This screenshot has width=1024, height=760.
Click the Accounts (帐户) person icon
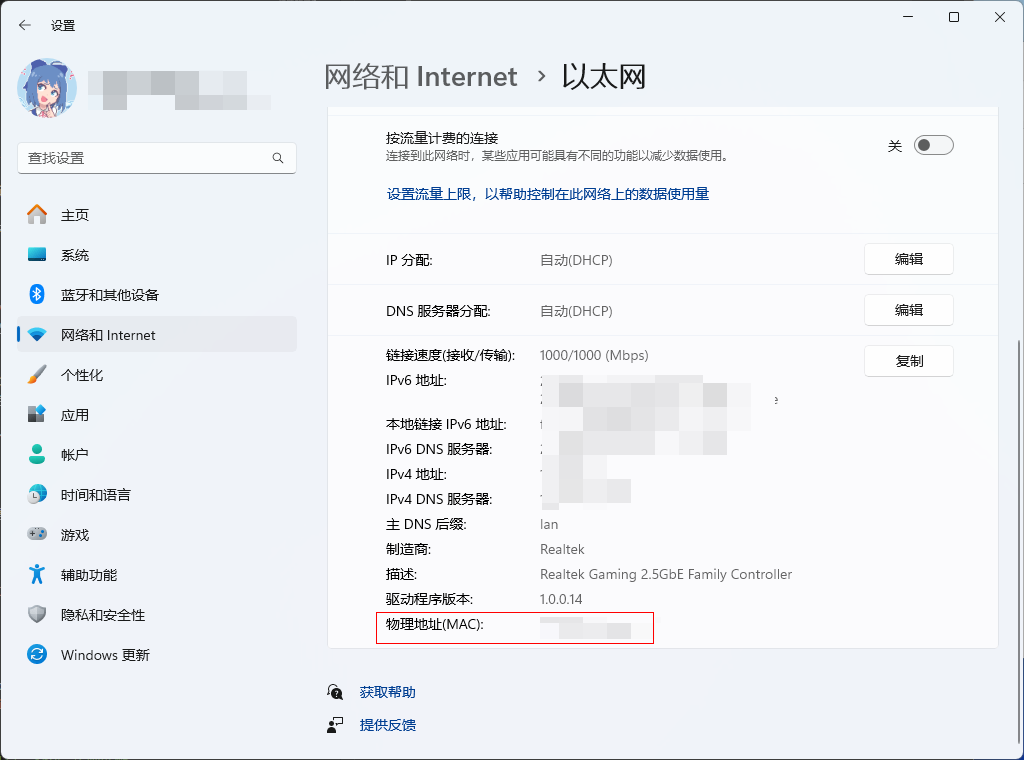(x=37, y=455)
